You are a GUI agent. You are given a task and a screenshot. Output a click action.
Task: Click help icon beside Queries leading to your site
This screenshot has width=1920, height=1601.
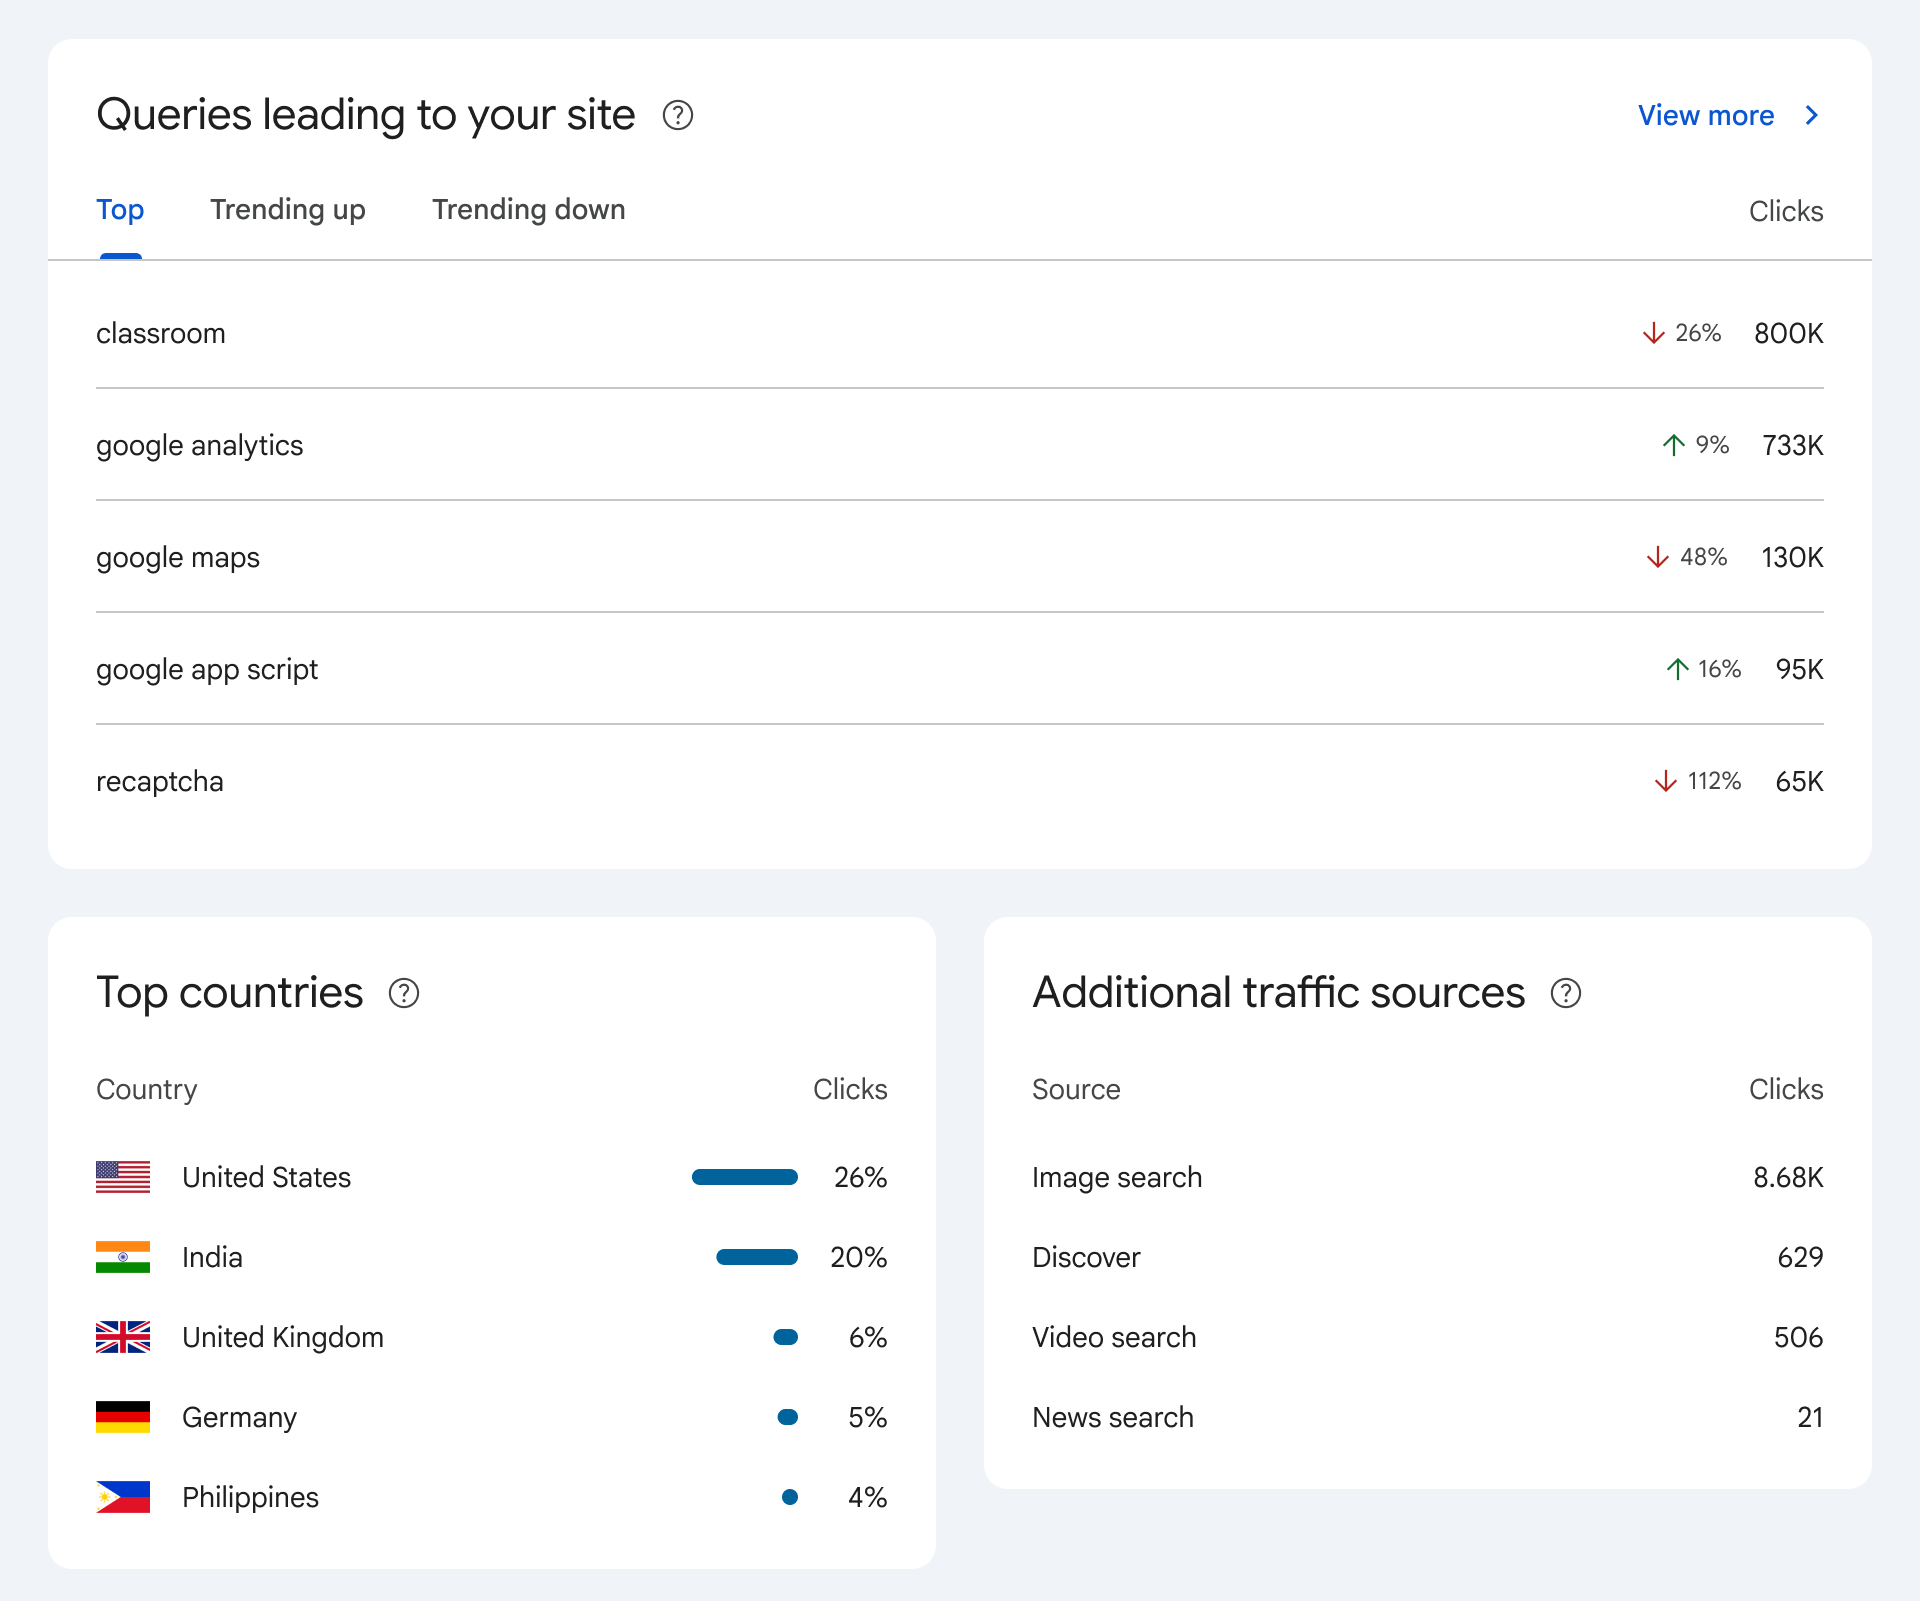pos(678,116)
